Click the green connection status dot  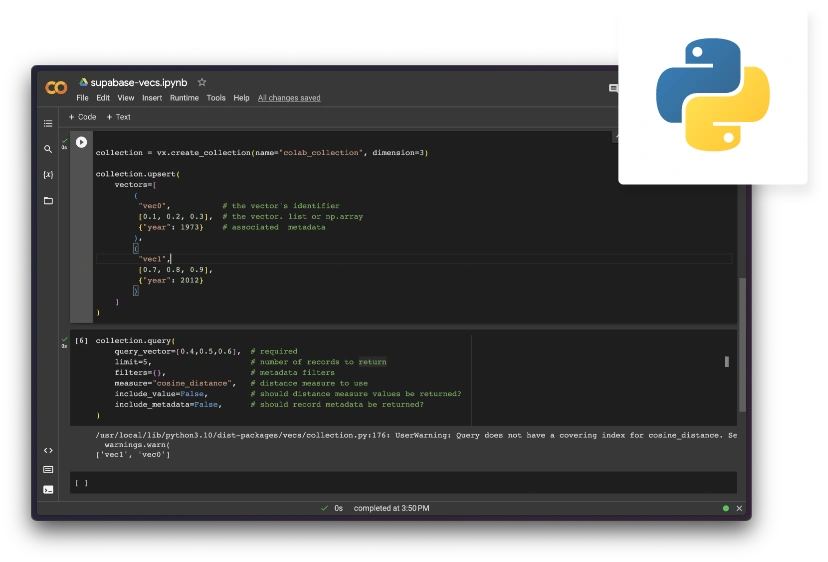pyautogui.click(x=726, y=508)
